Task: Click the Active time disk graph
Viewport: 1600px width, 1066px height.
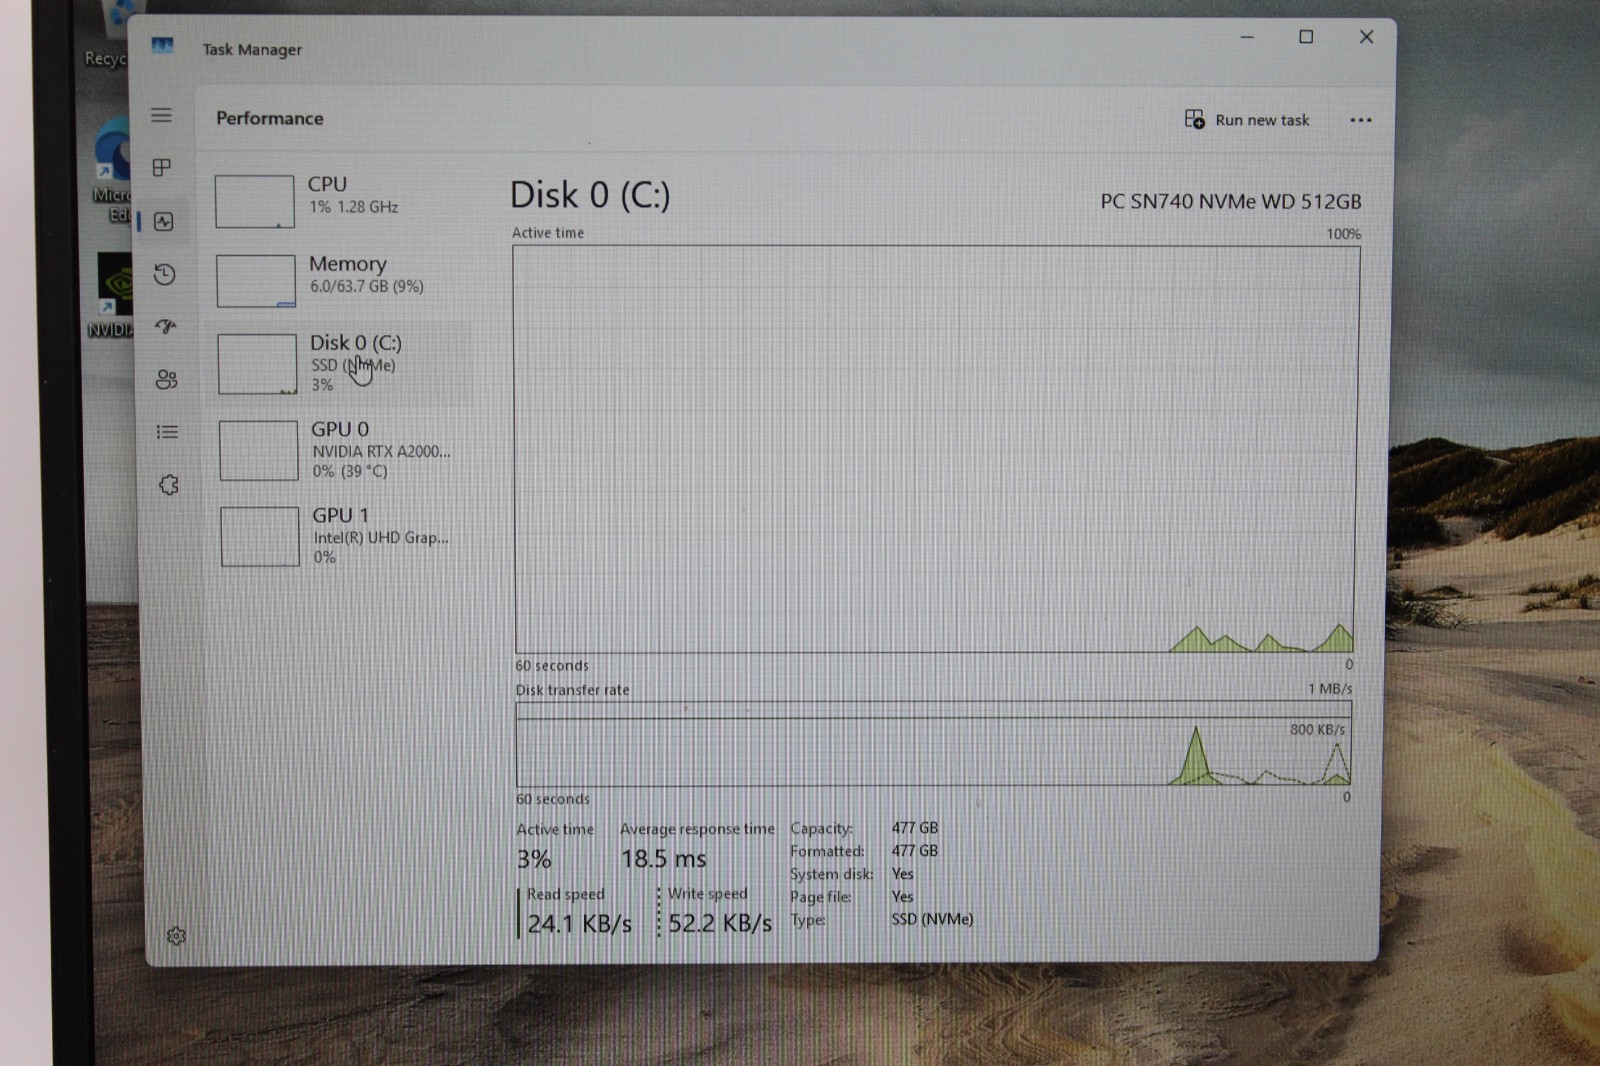Action: coord(935,449)
